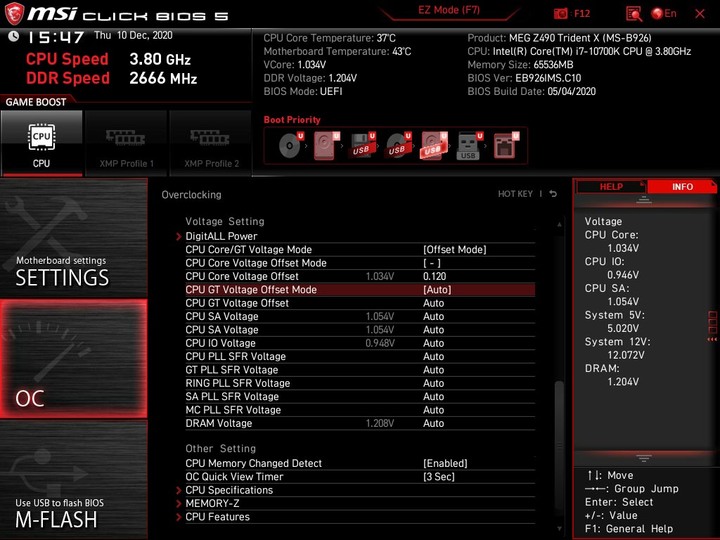Select the Boot Priority heading
Screen dimensions: 720x540
292,120
